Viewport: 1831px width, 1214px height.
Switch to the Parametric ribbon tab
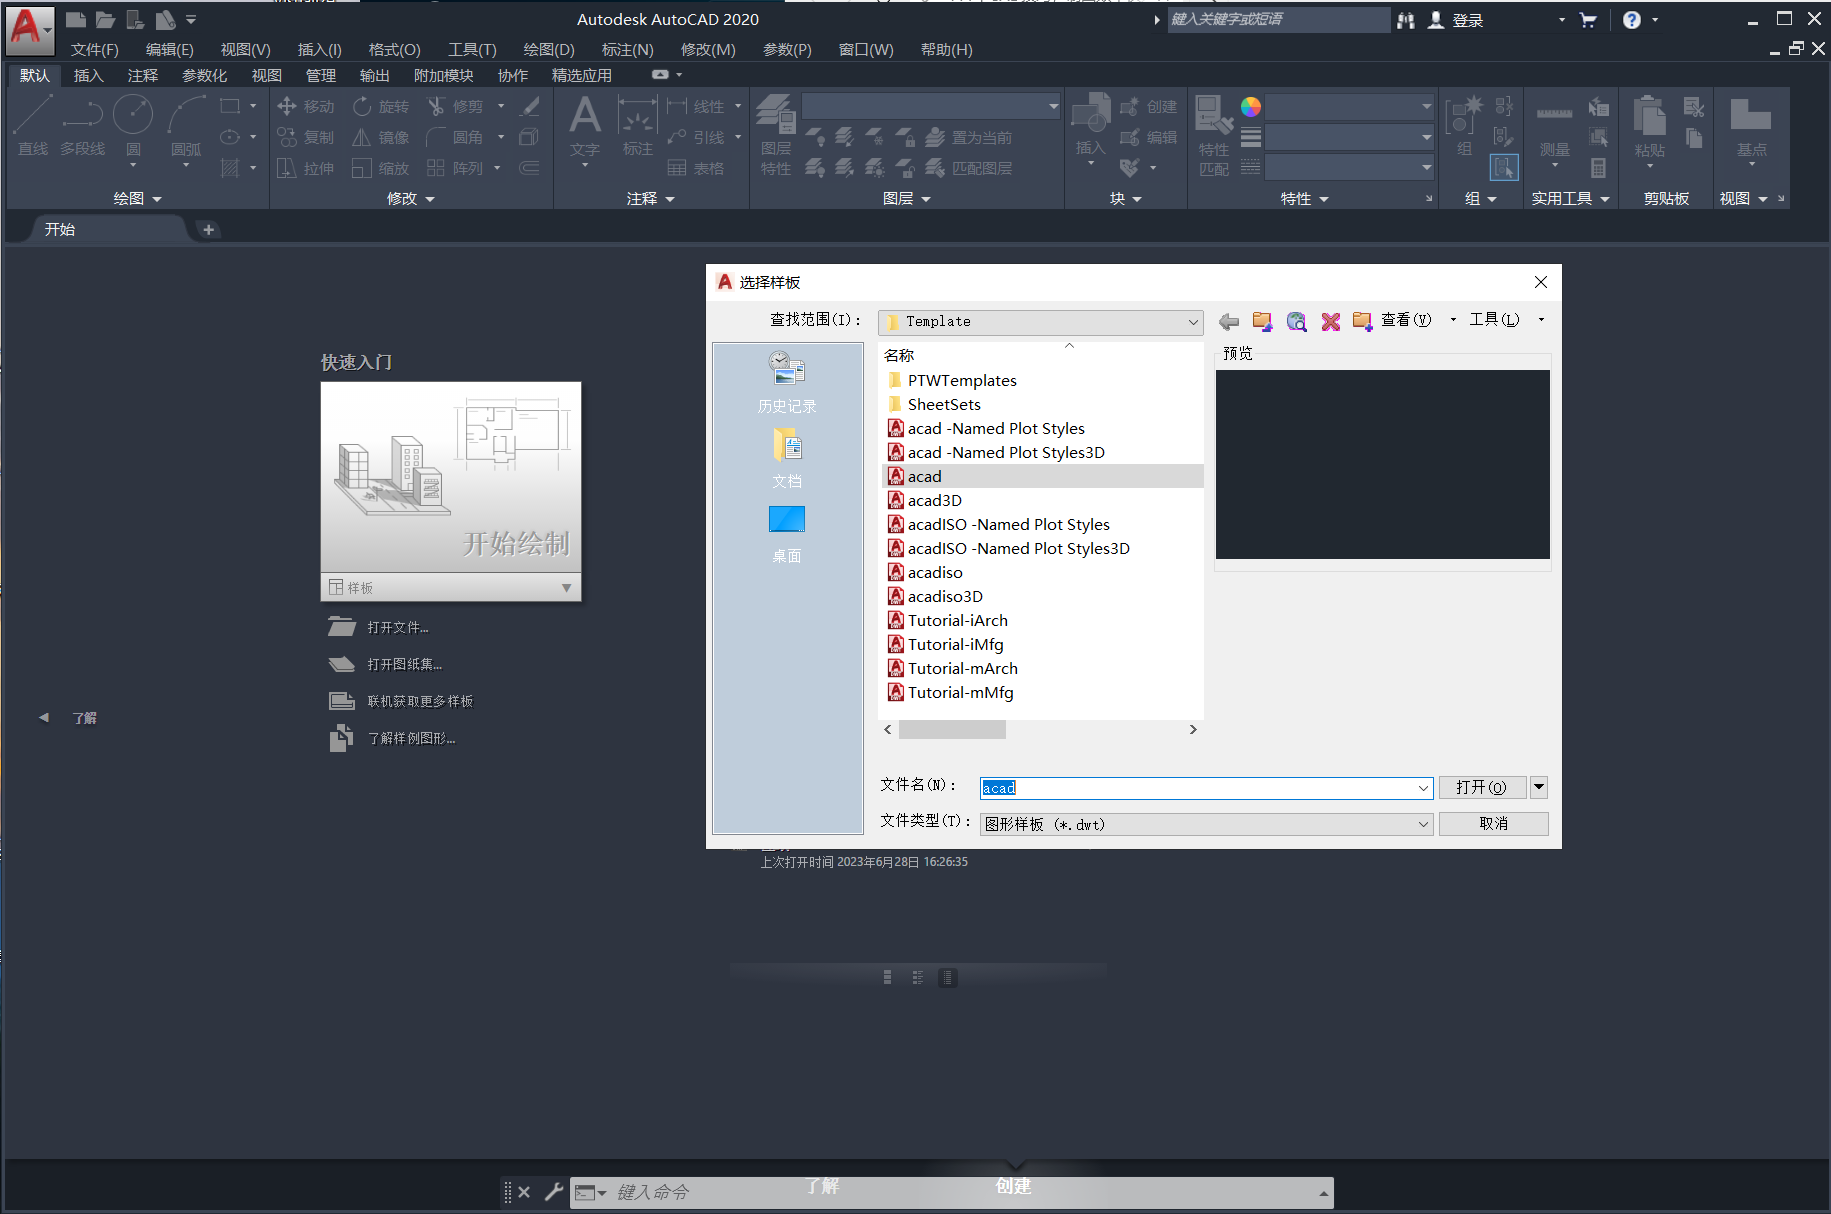pos(204,75)
